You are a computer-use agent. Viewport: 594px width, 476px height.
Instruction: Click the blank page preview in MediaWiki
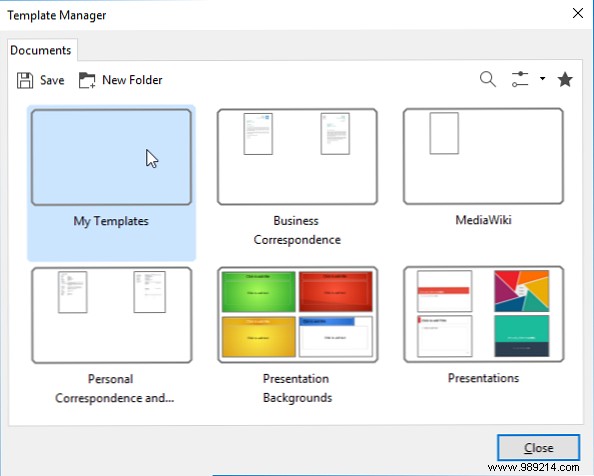(444, 133)
